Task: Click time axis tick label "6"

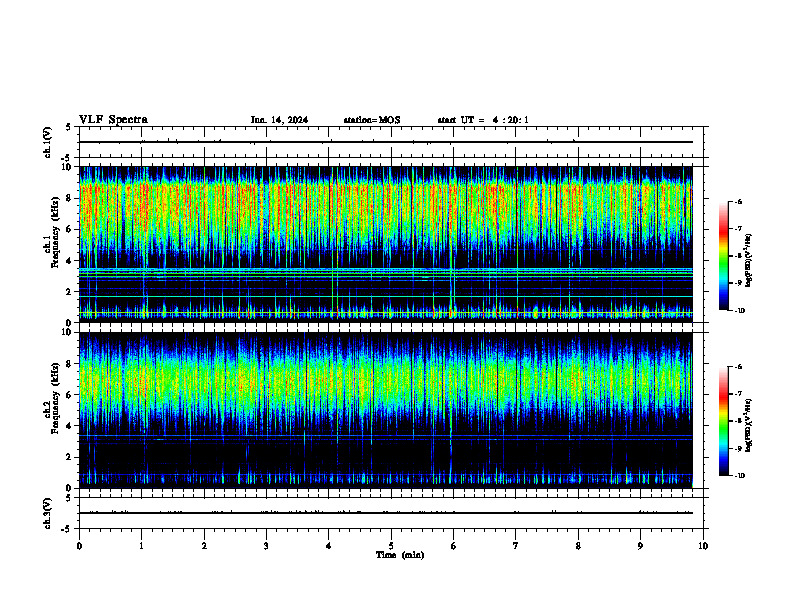Action: coord(454,546)
